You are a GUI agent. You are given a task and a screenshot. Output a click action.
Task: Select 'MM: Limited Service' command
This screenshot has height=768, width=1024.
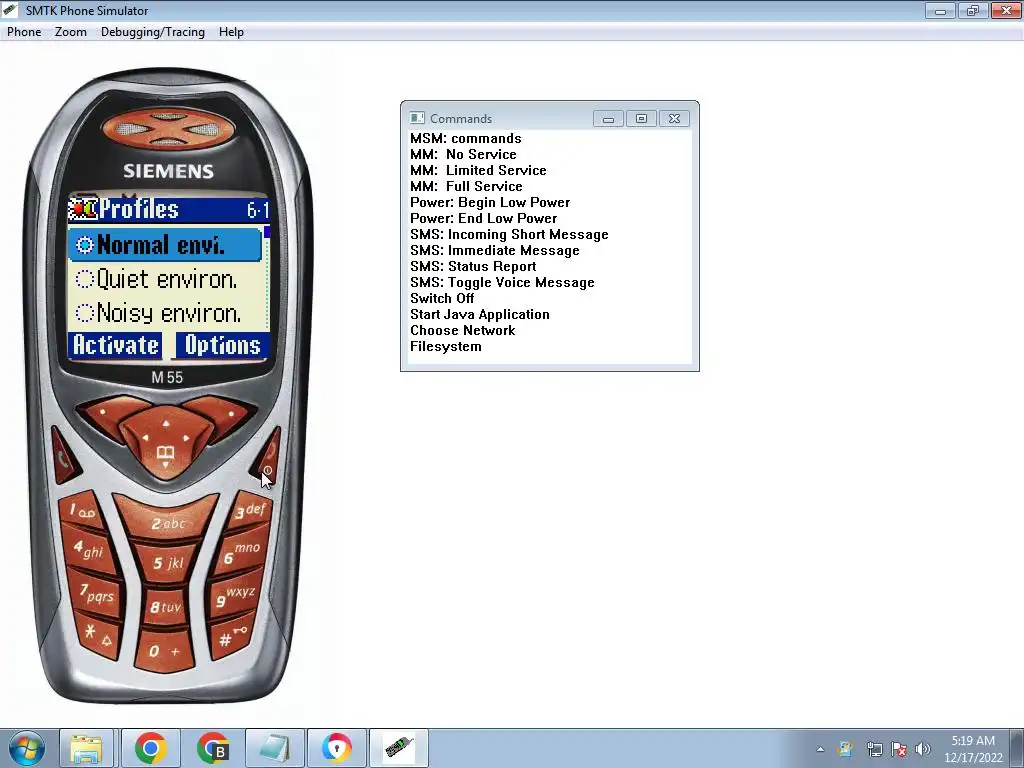tap(478, 170)
